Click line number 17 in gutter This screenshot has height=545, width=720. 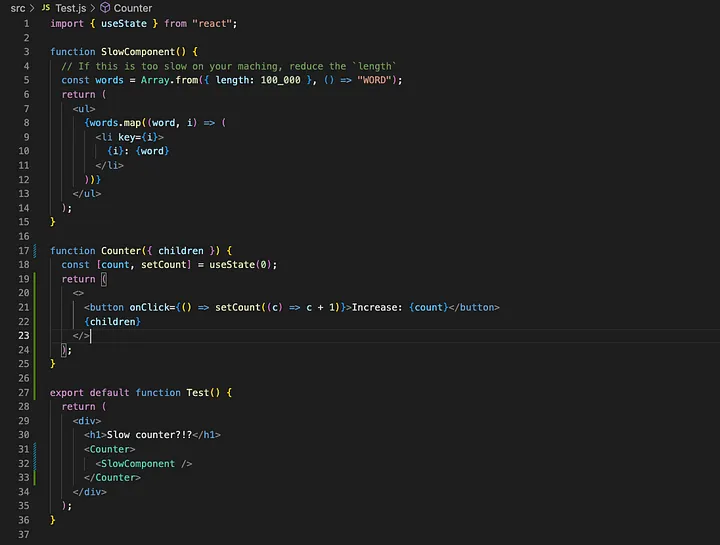click(x=23, y=251)
